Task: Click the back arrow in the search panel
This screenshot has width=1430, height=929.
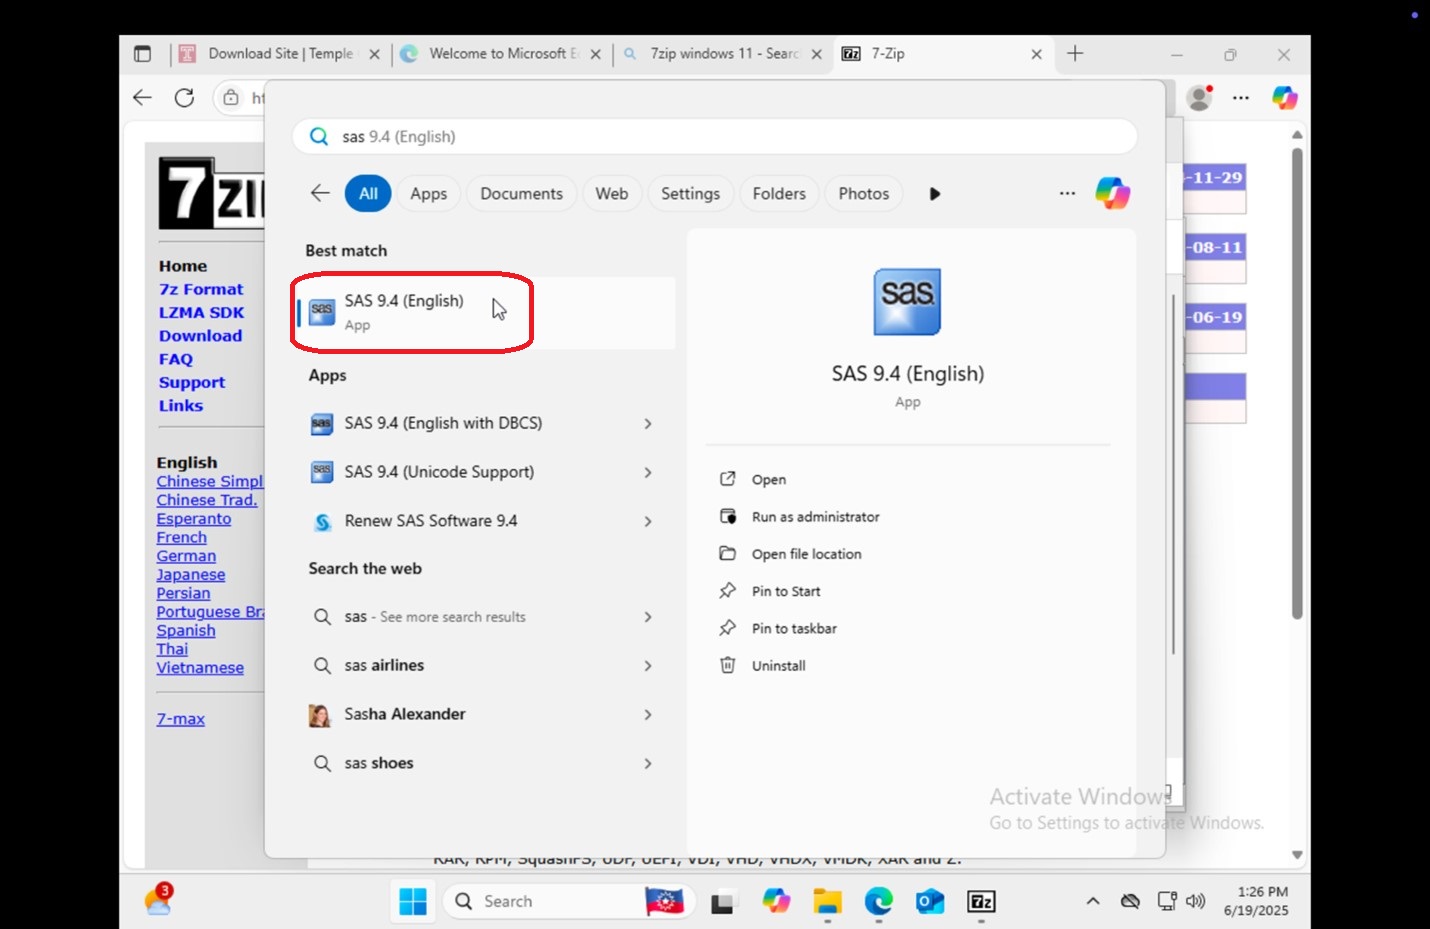Action: click(x=320, y=193)
